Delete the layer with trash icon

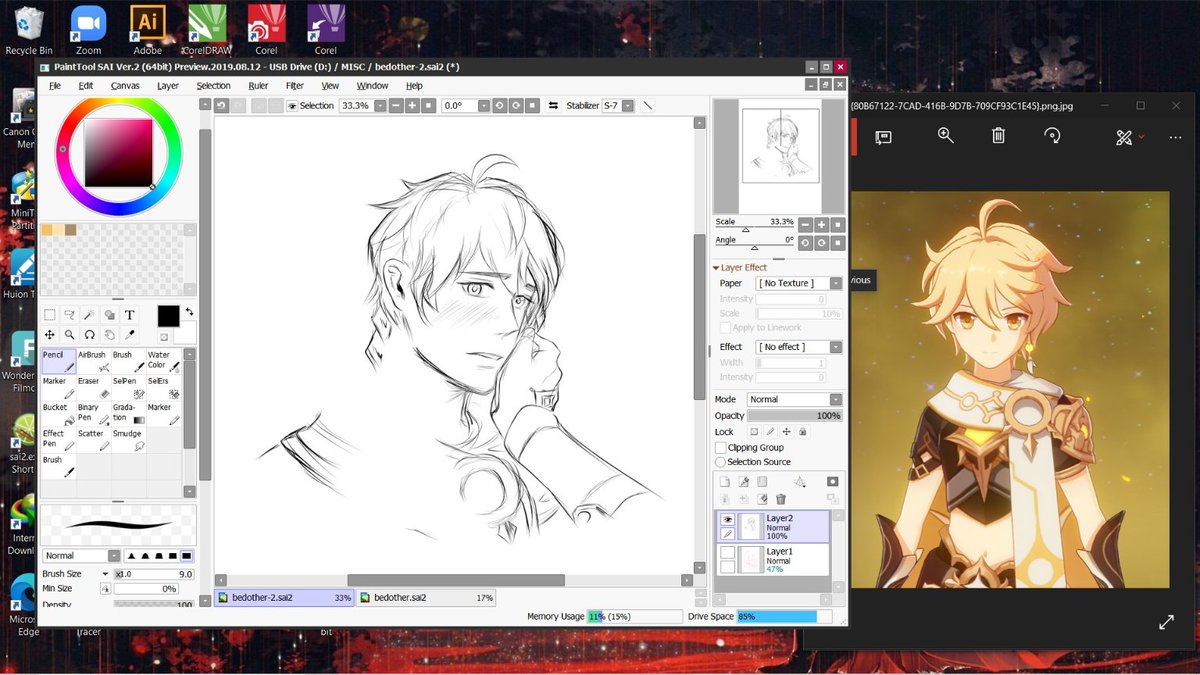pyautogui.click(x=781, y=498)
